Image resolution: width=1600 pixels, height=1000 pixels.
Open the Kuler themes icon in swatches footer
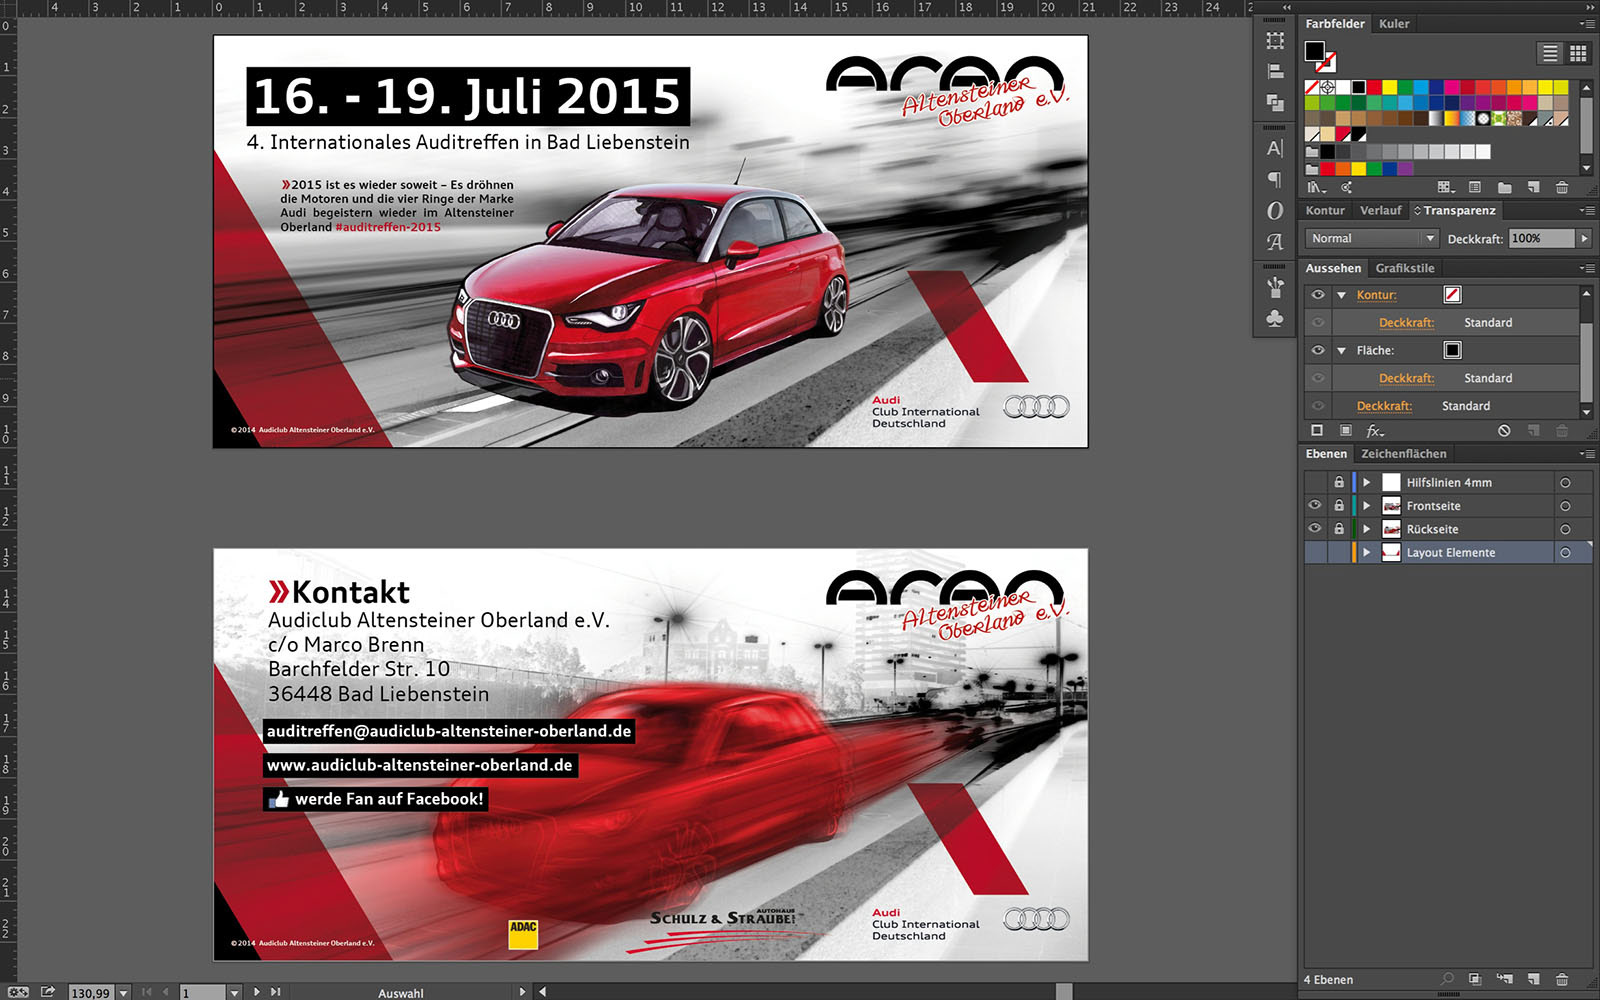tap(1346, 187)
